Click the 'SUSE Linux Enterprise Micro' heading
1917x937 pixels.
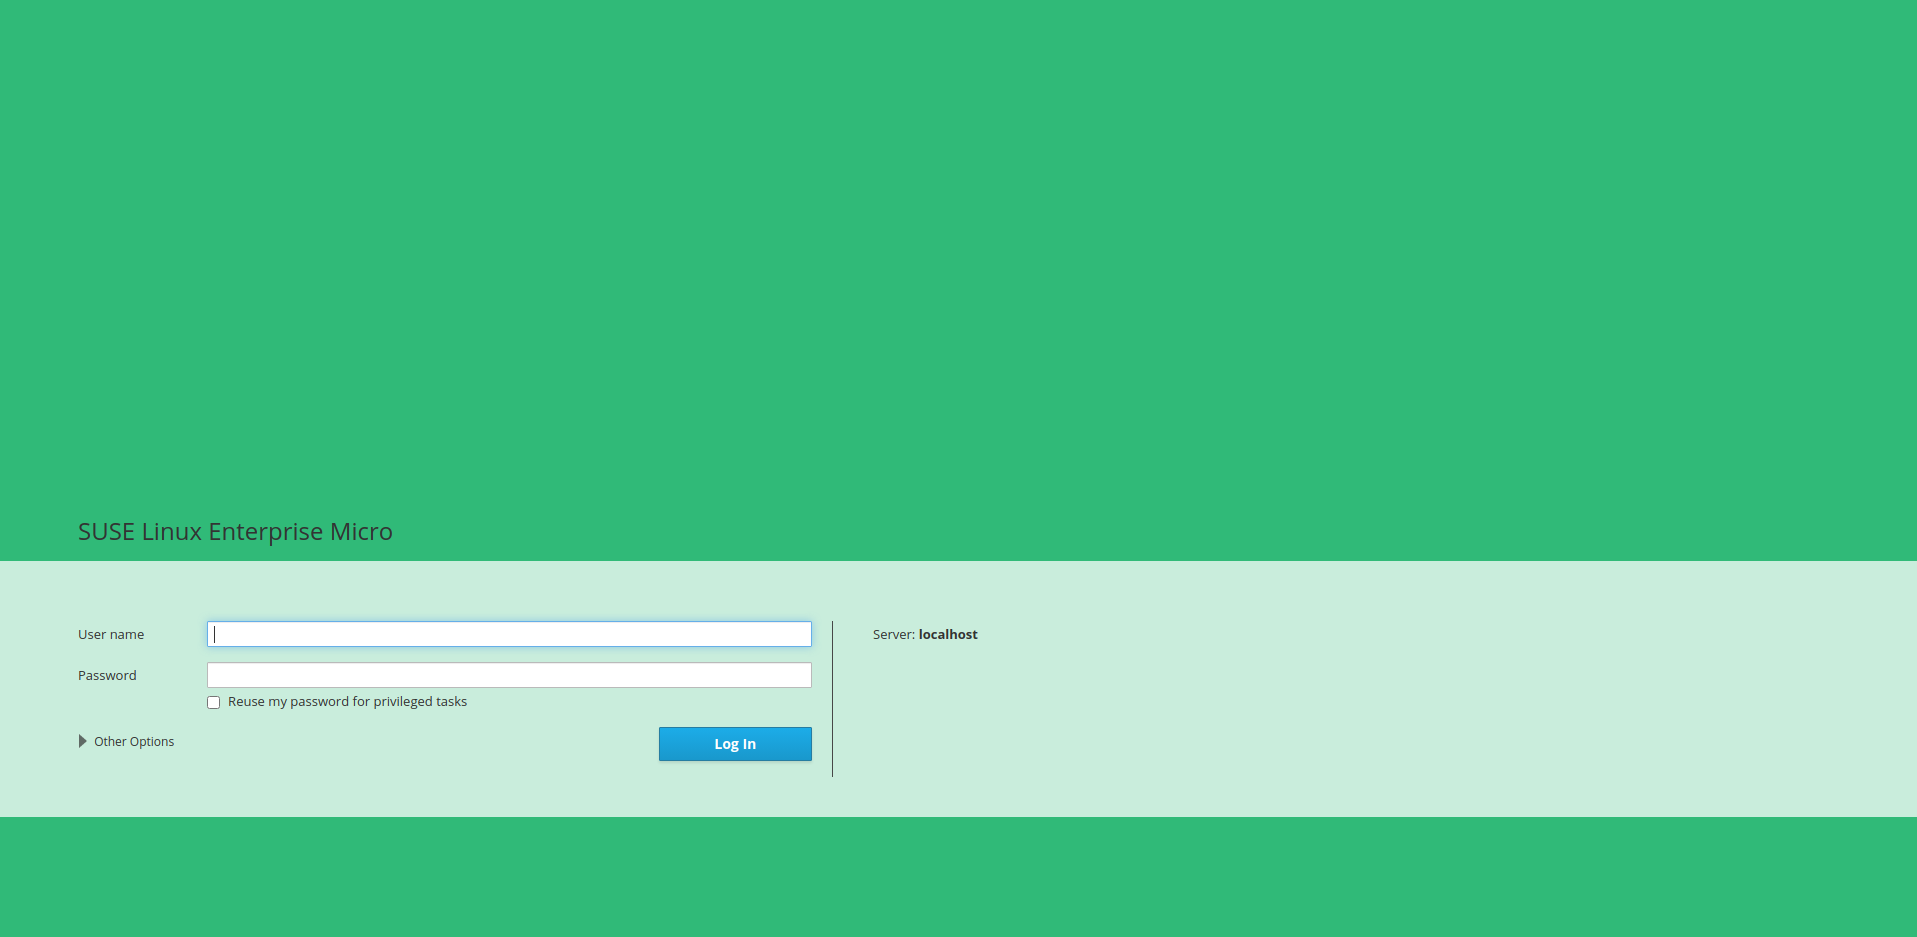pyautogui.click(x=235, y=532)
